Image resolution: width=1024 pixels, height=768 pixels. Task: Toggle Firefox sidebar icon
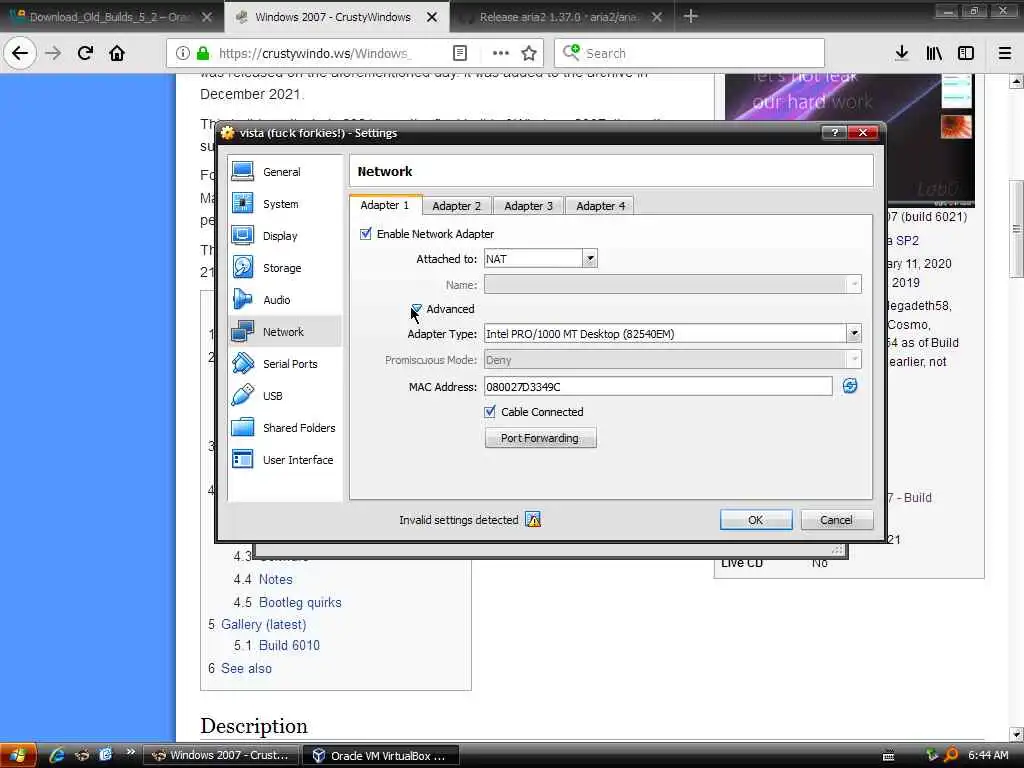(x=966, y=53)
